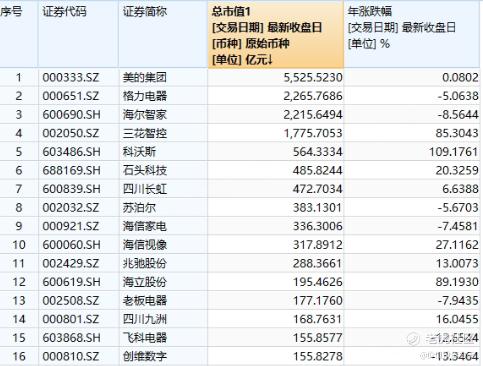This screenshot has width=483, height=366.
Task: Select the 飞科电器 name cell
Action: tap(163, 338)
